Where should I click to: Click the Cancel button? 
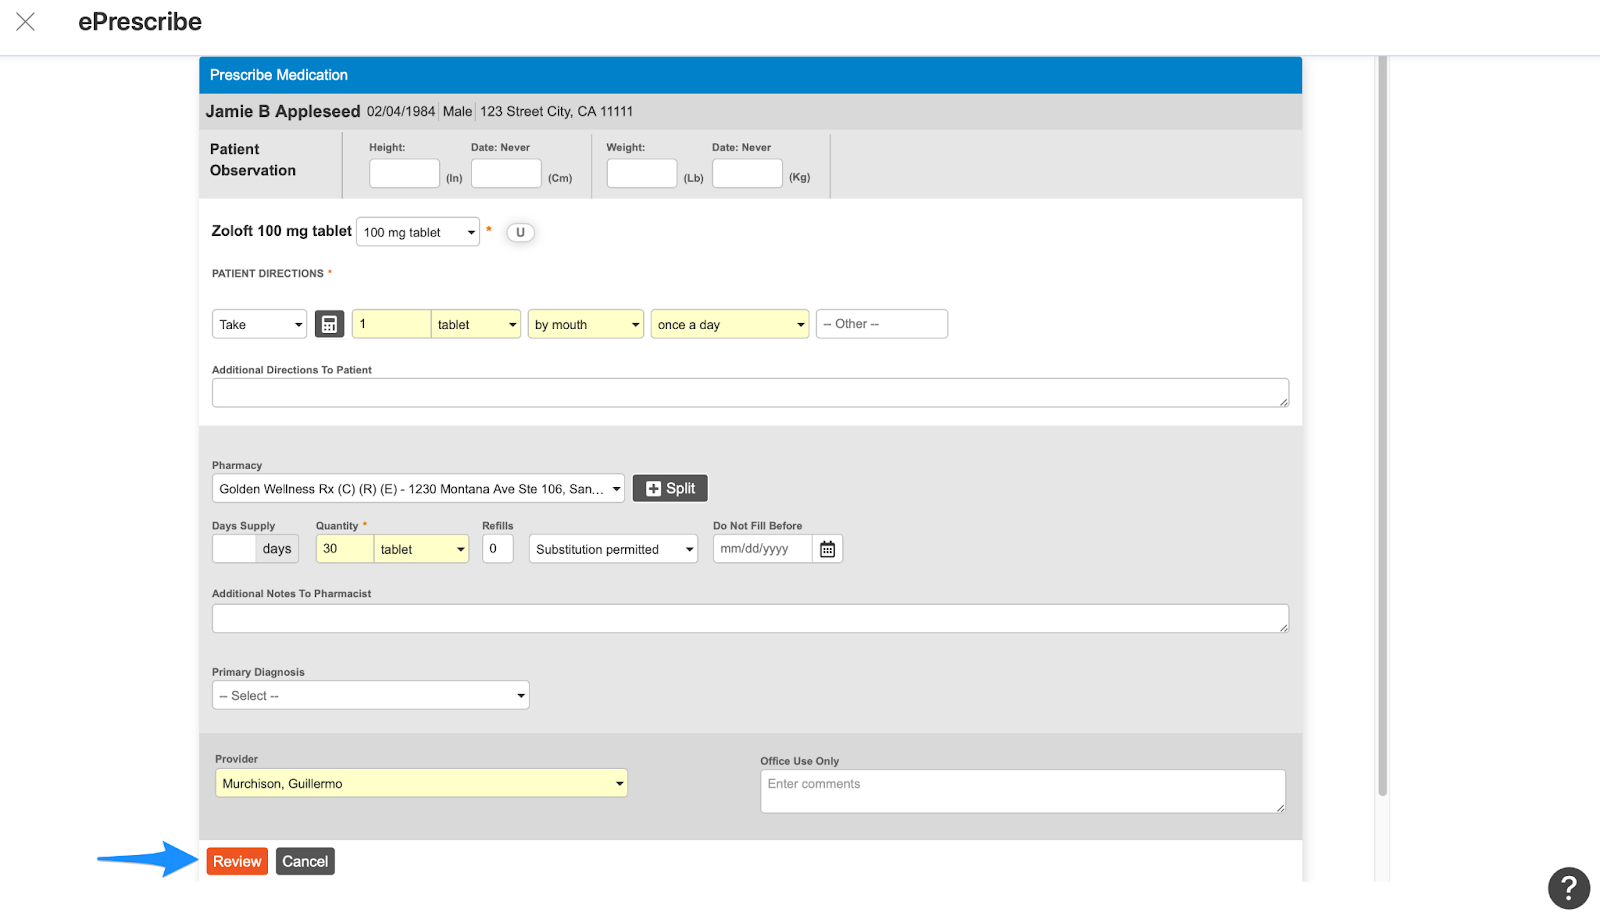click(x=305, y=861)
